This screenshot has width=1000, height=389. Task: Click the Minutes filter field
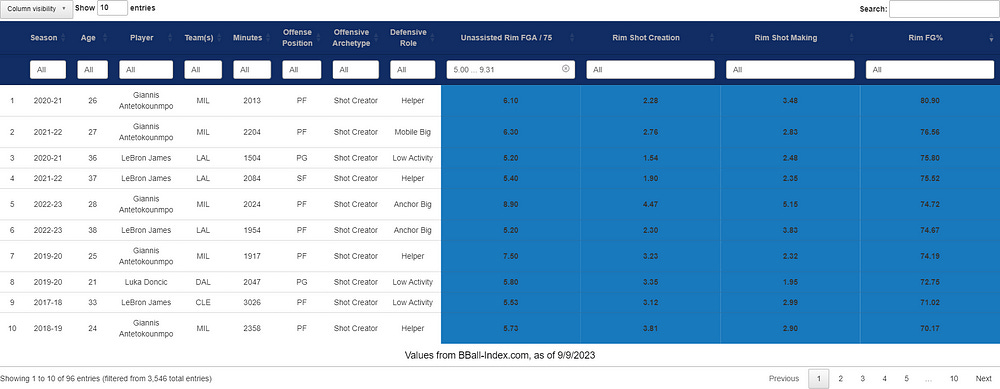pos(251,70)
